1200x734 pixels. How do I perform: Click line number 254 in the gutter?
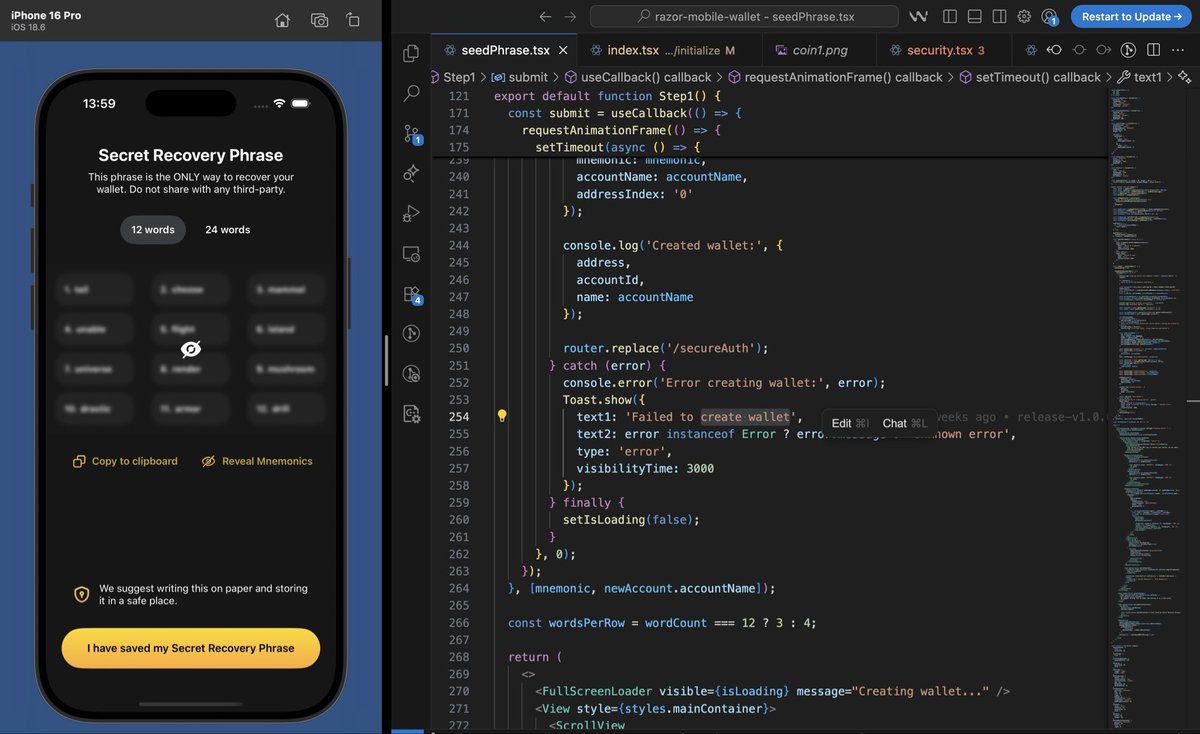click(x=459, y=417)
